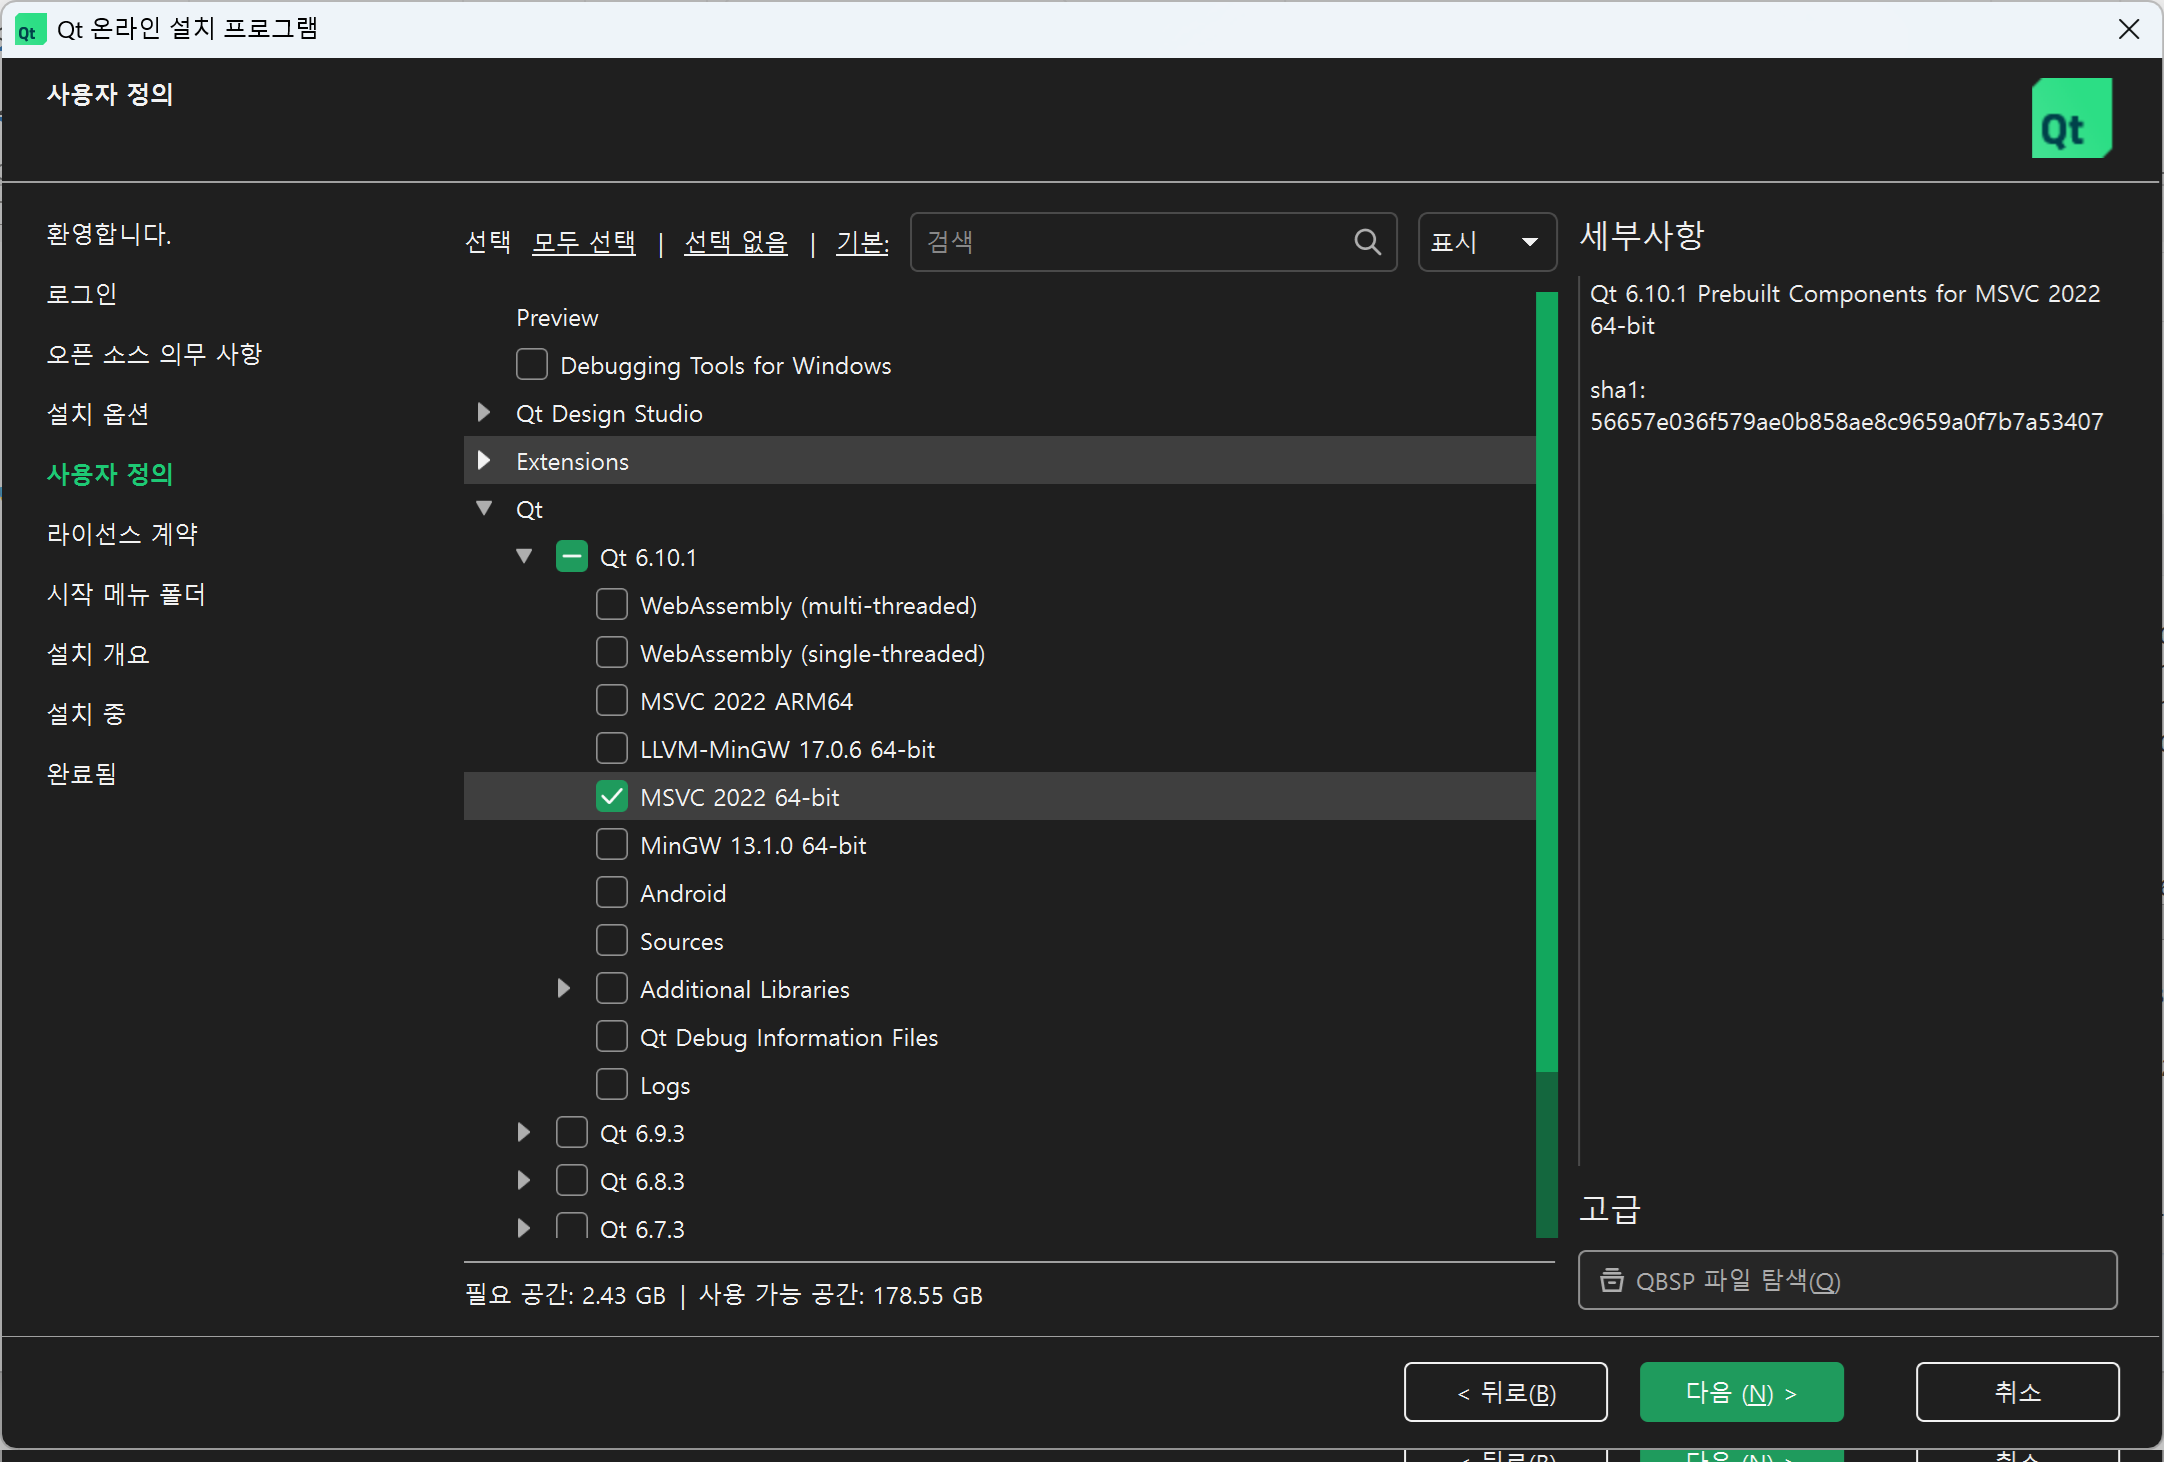
Task: Click the Qt icon in the title bar
Action: click(x=29, y=28)
